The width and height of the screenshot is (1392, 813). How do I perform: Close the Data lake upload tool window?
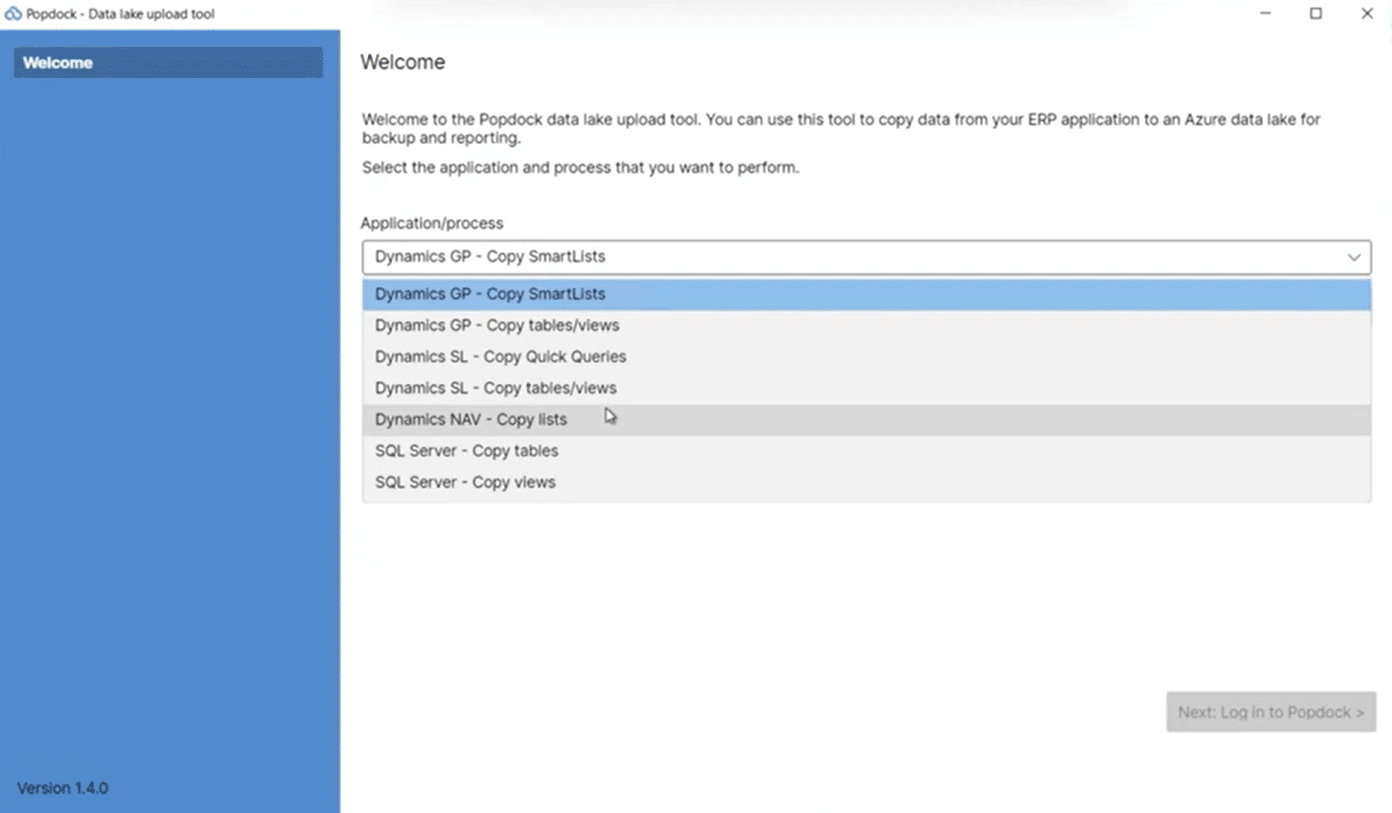pos(1367,14)
